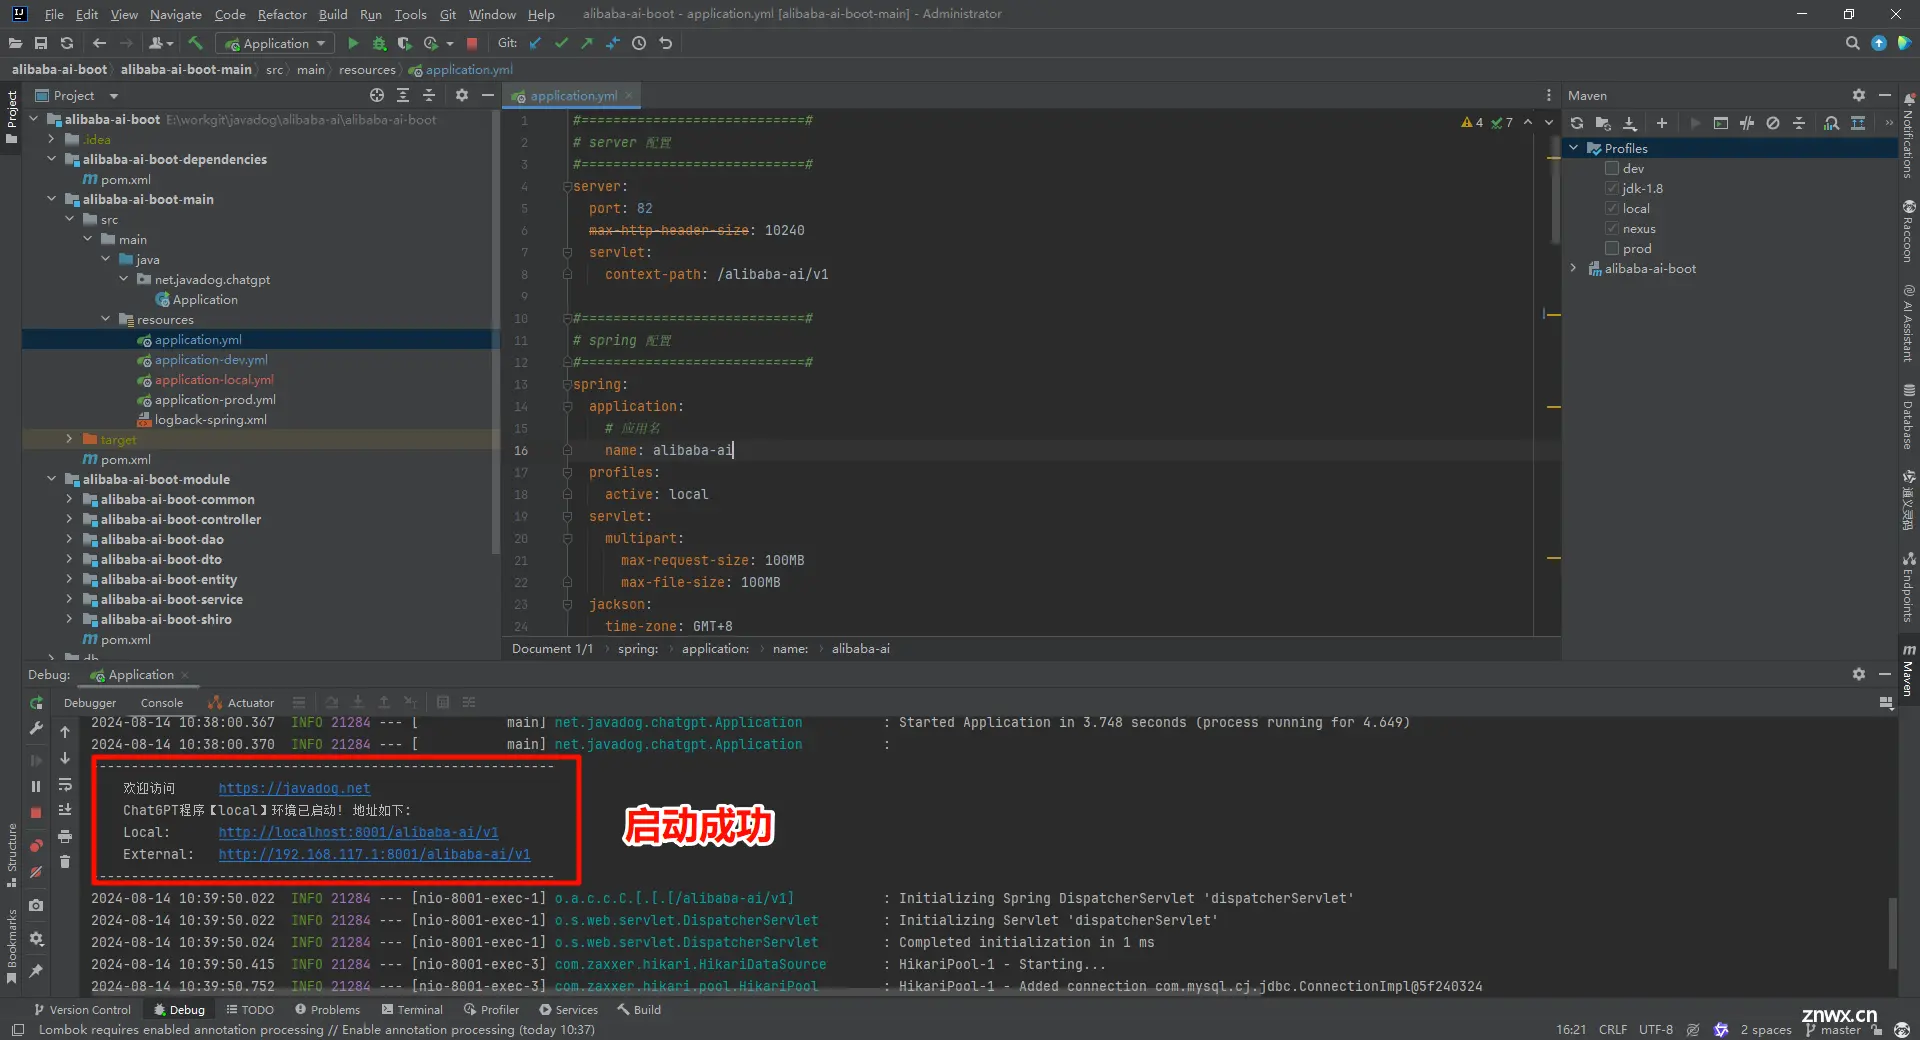The height and width of the screenshot is (1040, 1920).
Task: Open the Problems tool window
Action: pyautogui.click(x=327, y=1010)
